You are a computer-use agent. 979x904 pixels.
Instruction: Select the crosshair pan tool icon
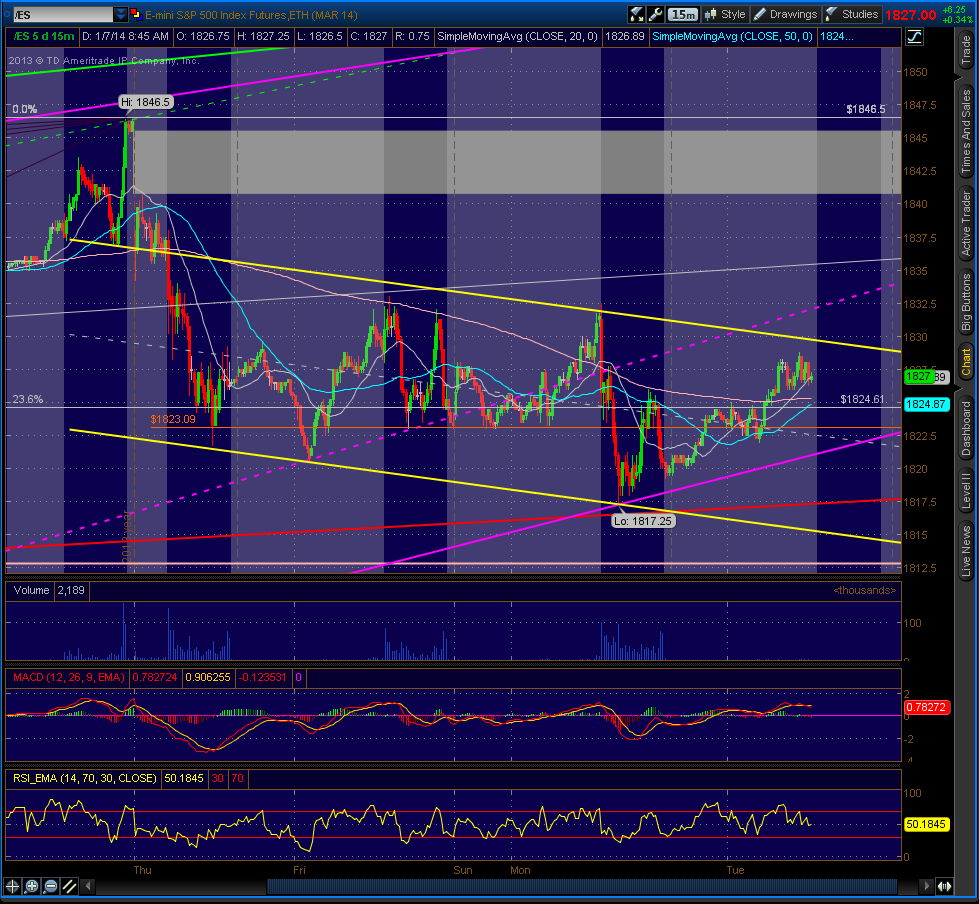12,886
